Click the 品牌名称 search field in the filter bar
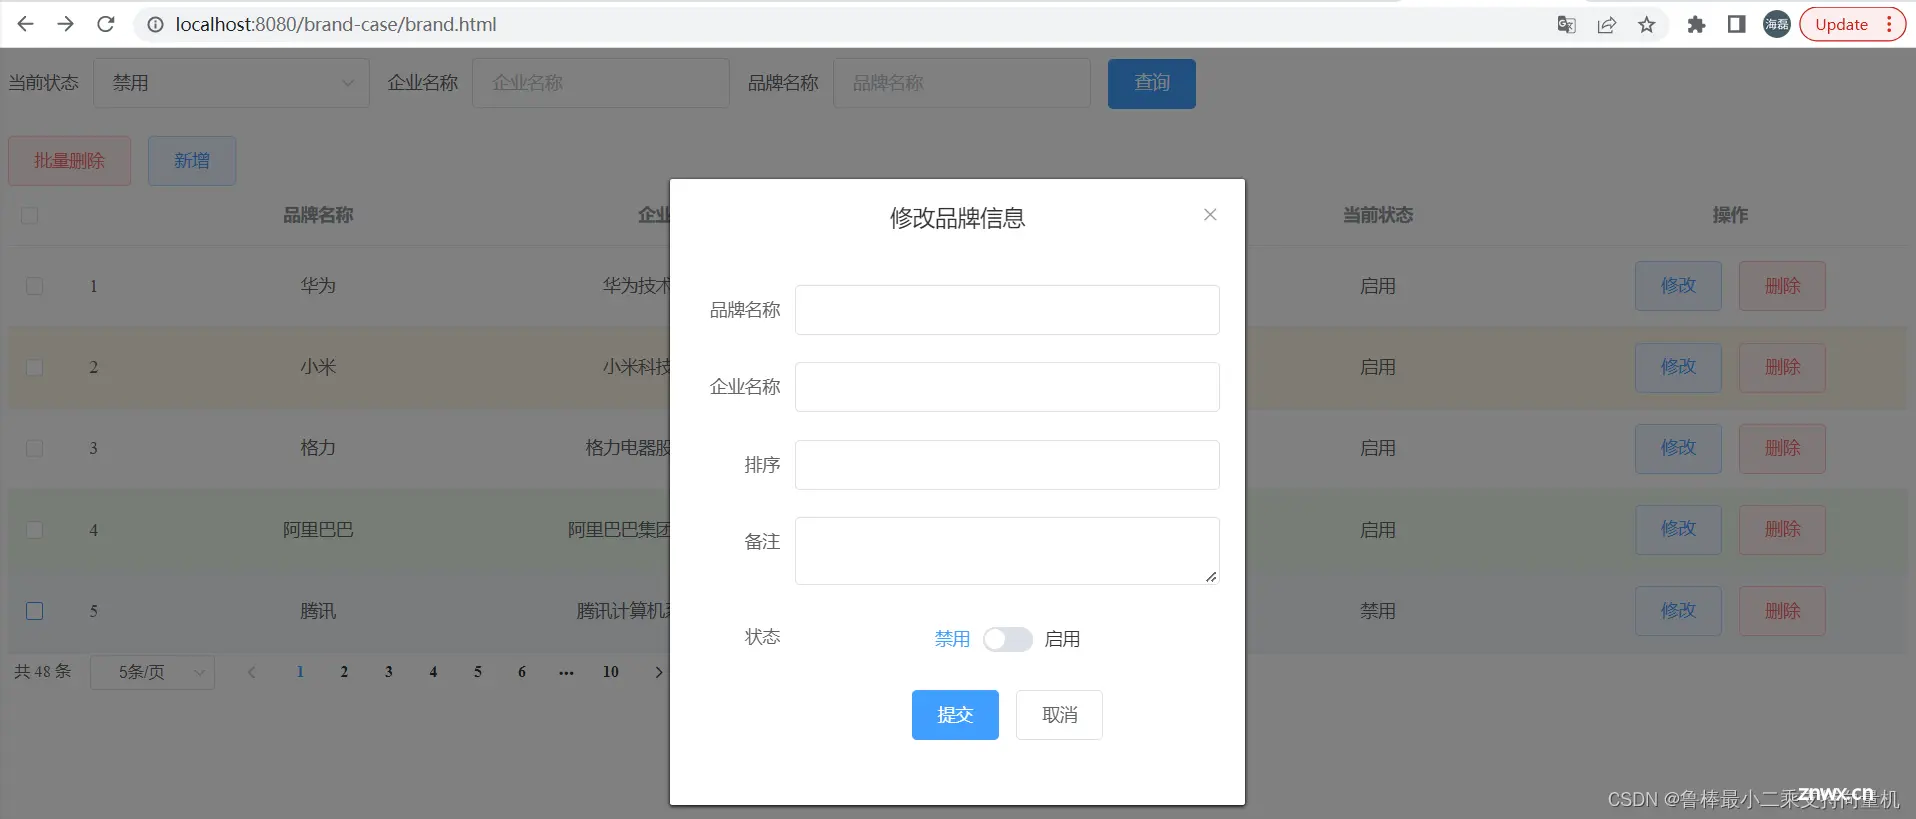Screen dimensions: 1916x819 (962, 83)
